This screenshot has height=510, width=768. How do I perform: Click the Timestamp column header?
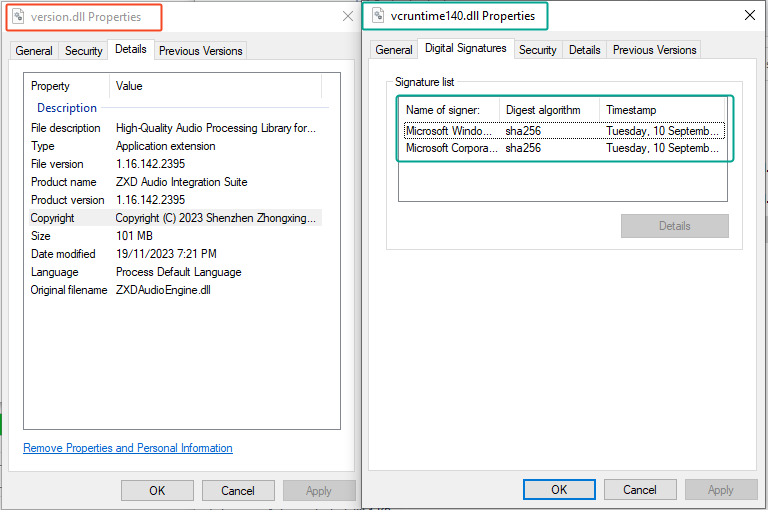pos(662,110)
